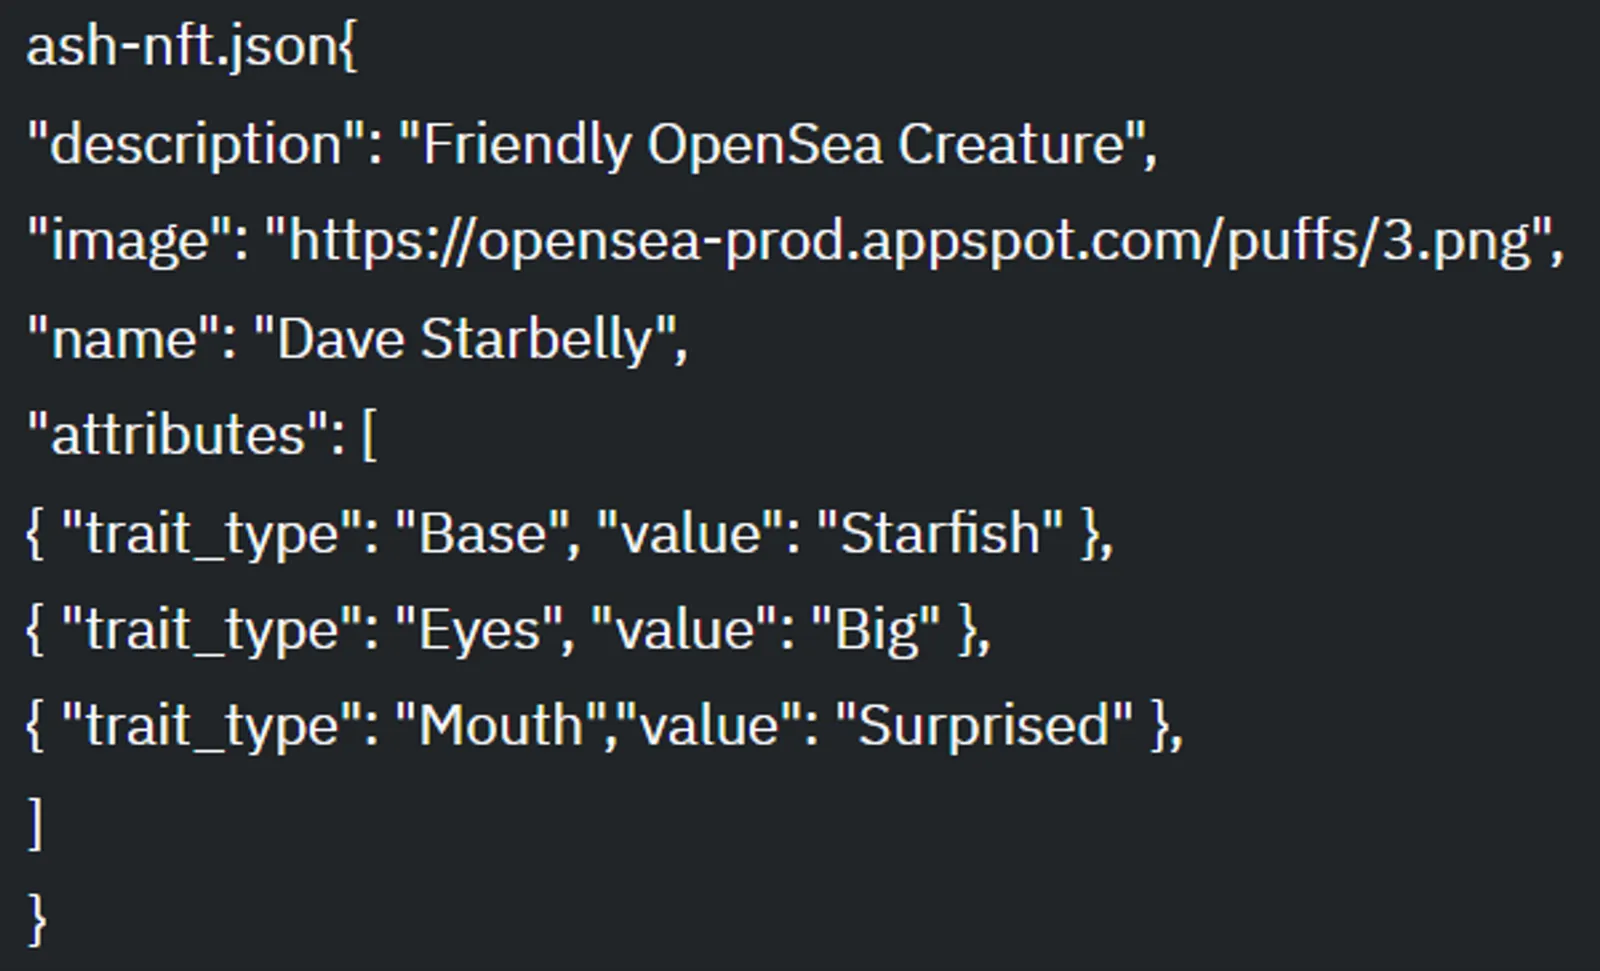
Task: Click the "description" key
Action: pos(196,144)
